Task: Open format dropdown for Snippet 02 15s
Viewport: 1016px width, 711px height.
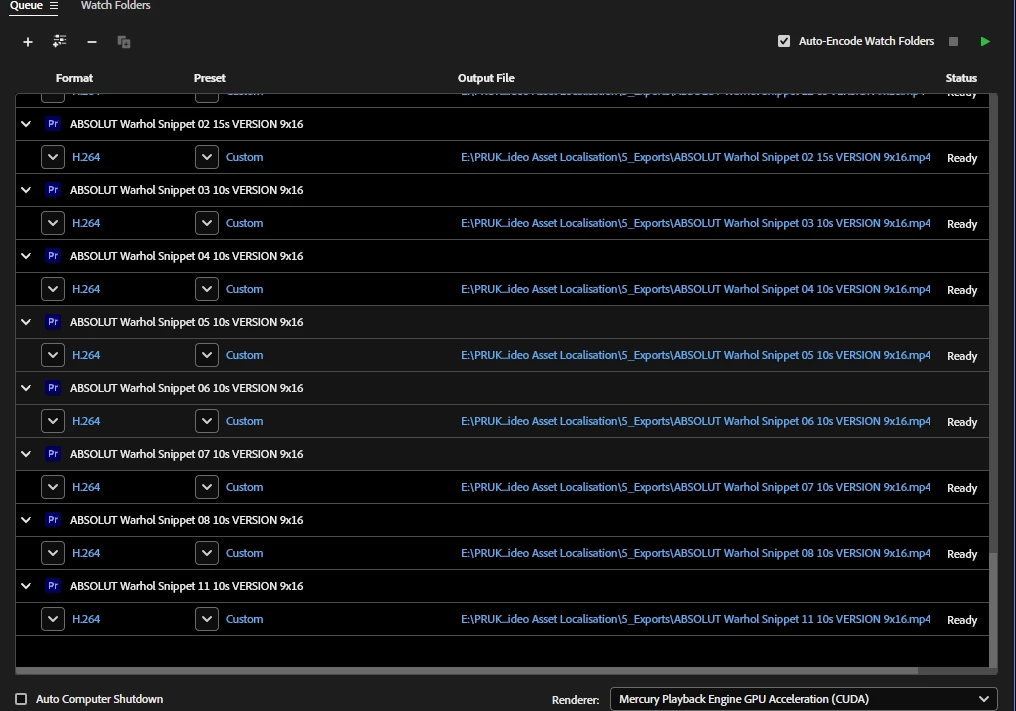Action: [x=52, y=157]
